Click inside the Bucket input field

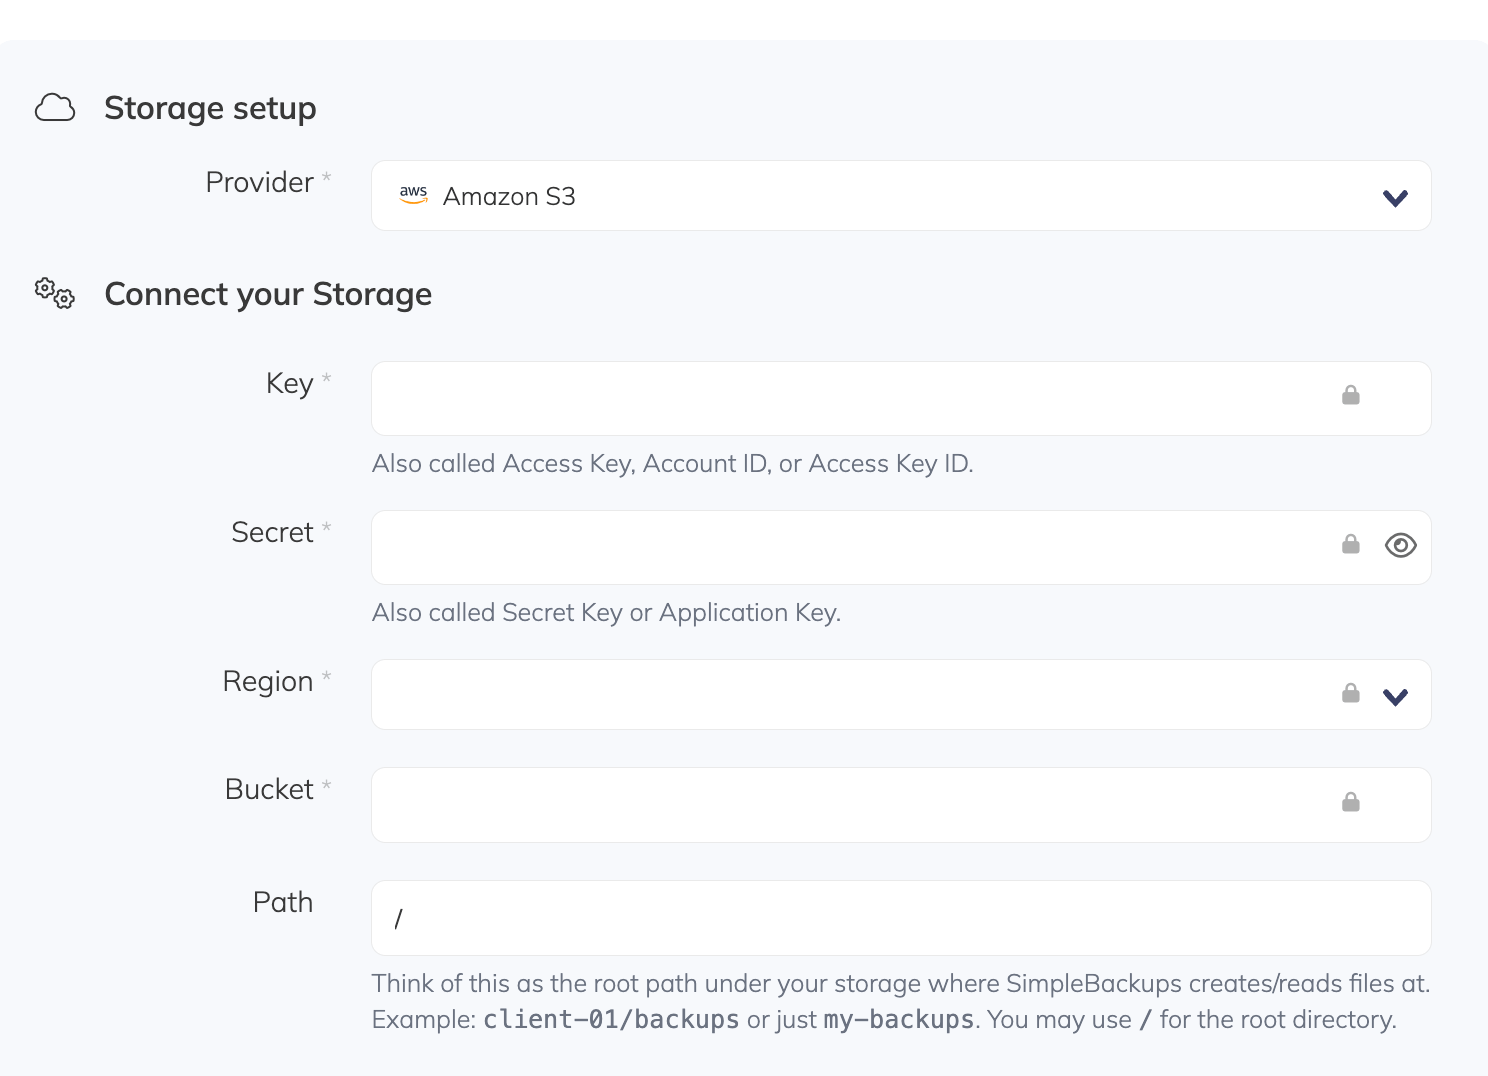pos(800,804)
